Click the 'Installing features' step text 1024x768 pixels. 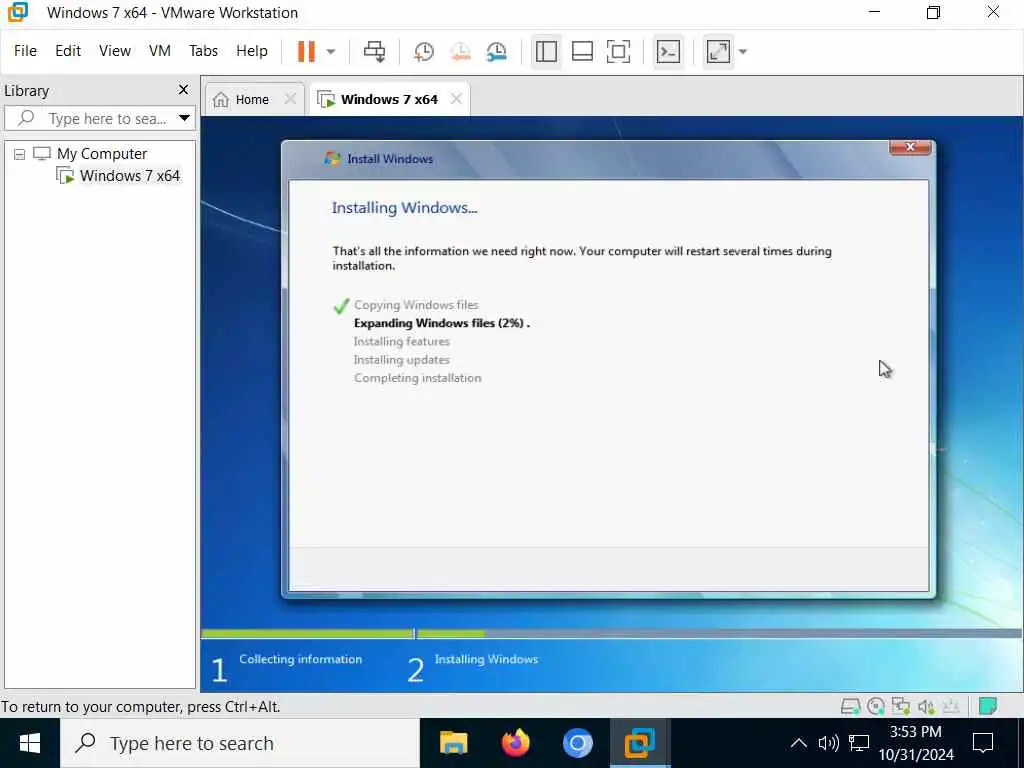coord(402,342)
